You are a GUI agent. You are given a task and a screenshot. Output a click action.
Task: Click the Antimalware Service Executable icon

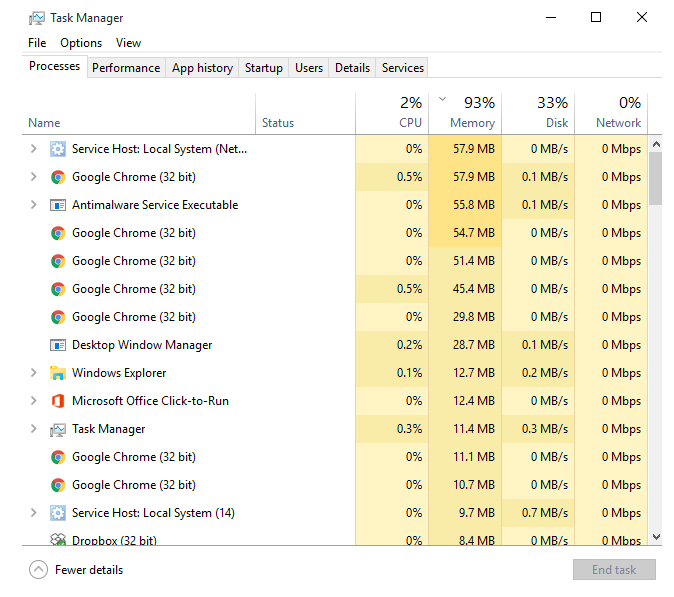(x=58, y=205)
